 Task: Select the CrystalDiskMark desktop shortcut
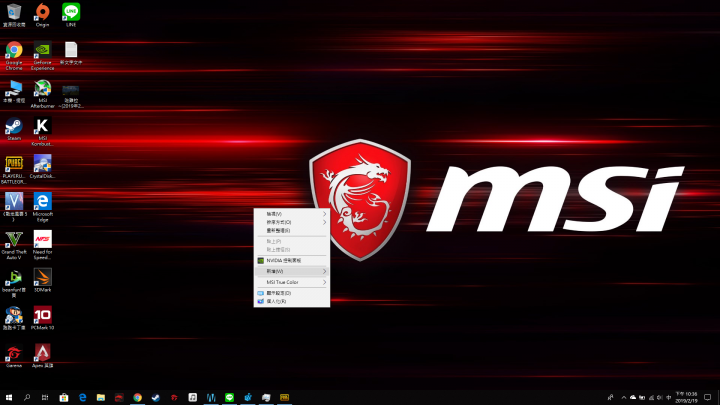pos(42,167)
